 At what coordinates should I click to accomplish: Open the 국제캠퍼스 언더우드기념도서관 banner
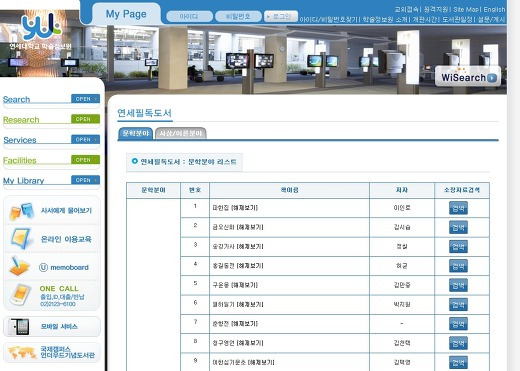pos(52,352)
